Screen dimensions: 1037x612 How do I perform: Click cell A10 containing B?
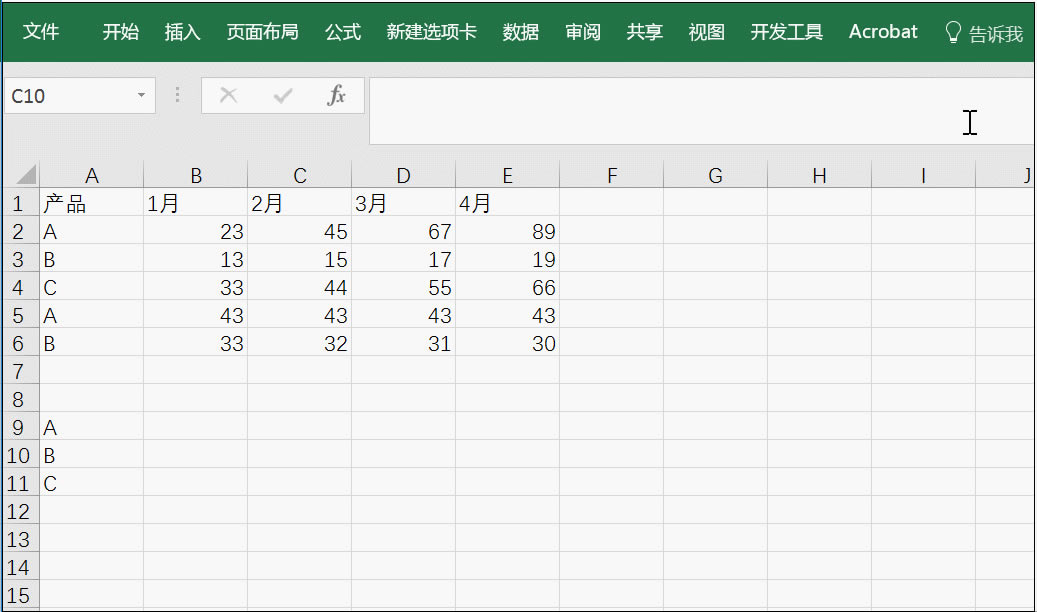point(91,455)
